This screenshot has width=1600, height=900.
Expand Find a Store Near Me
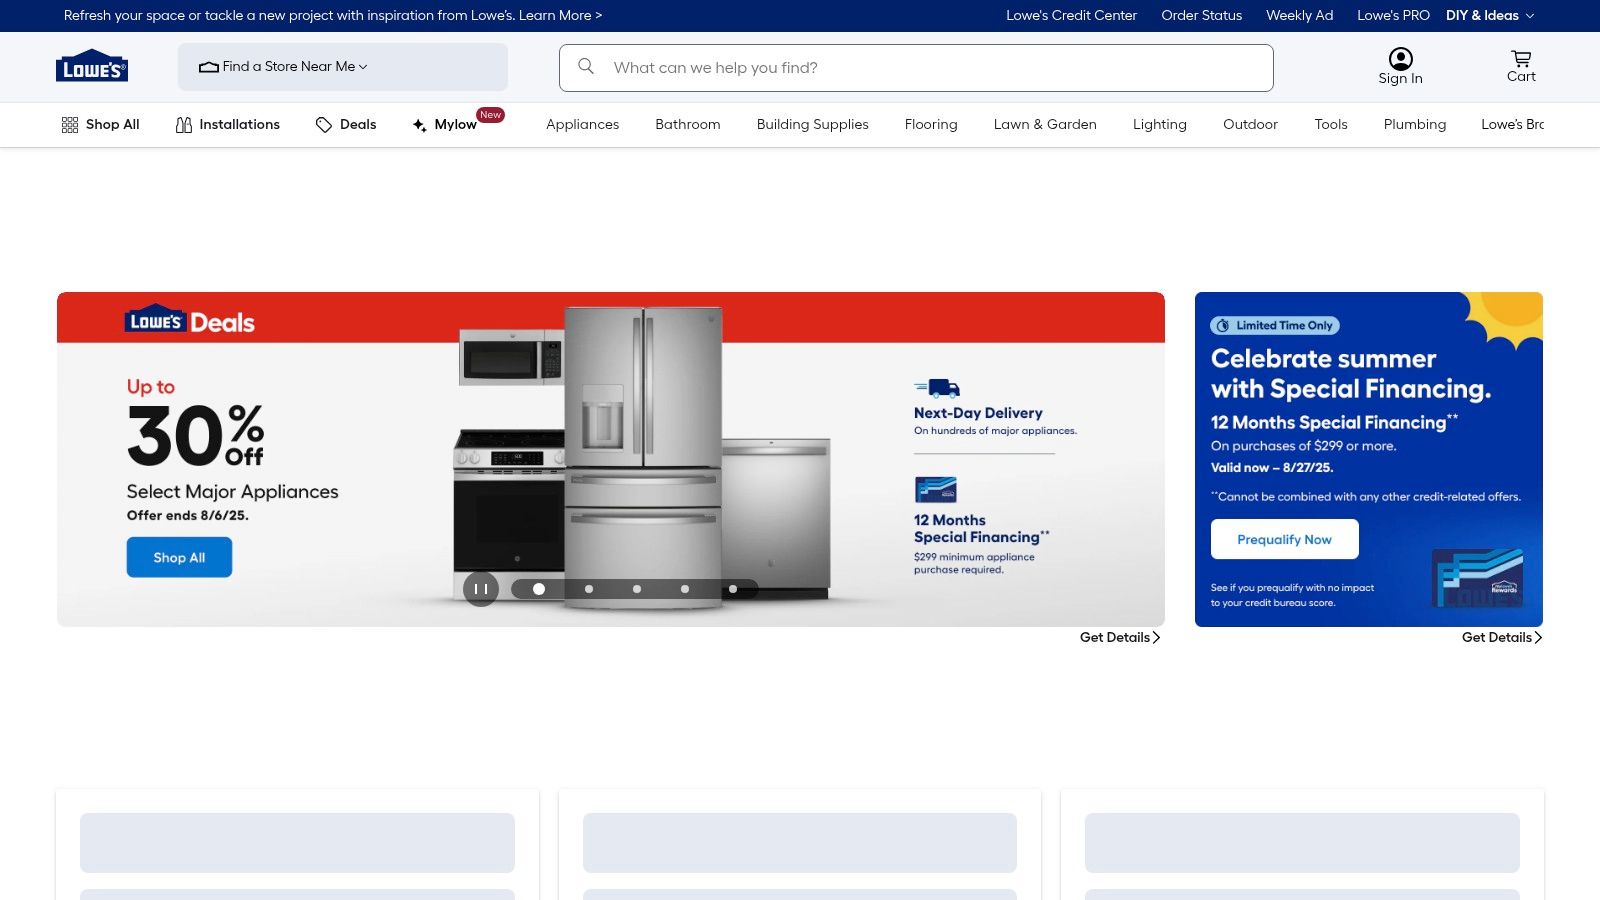click(x=343, y=67)
